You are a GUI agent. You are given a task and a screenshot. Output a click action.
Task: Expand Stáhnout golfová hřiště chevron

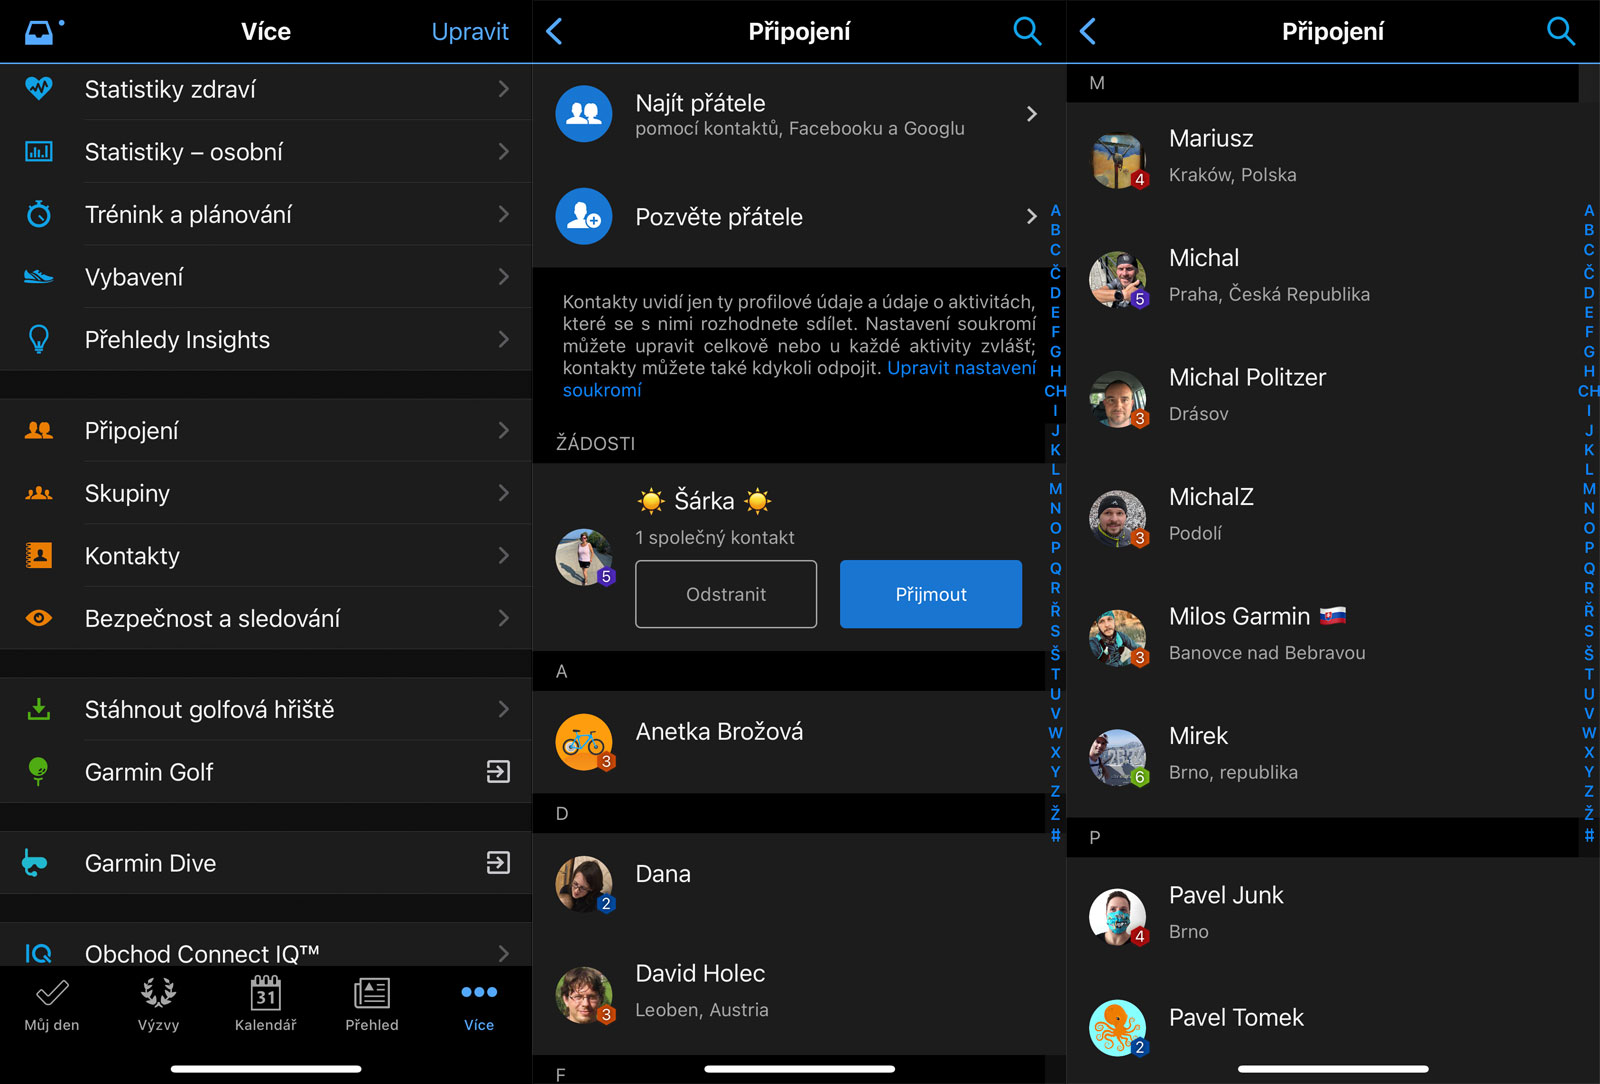[503, 709]
